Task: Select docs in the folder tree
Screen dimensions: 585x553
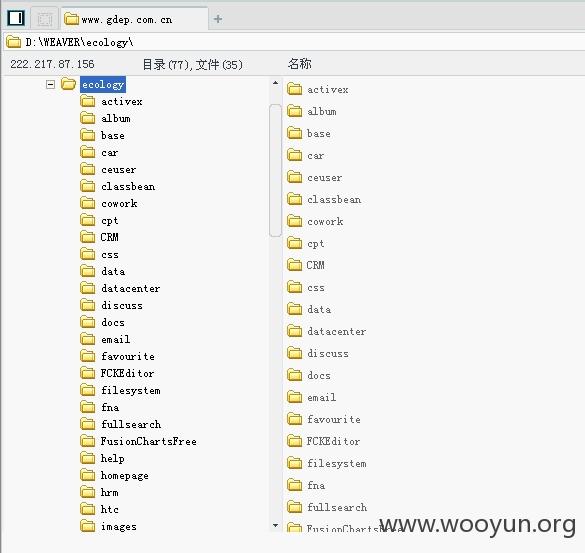Action: (x=113, y=322)
